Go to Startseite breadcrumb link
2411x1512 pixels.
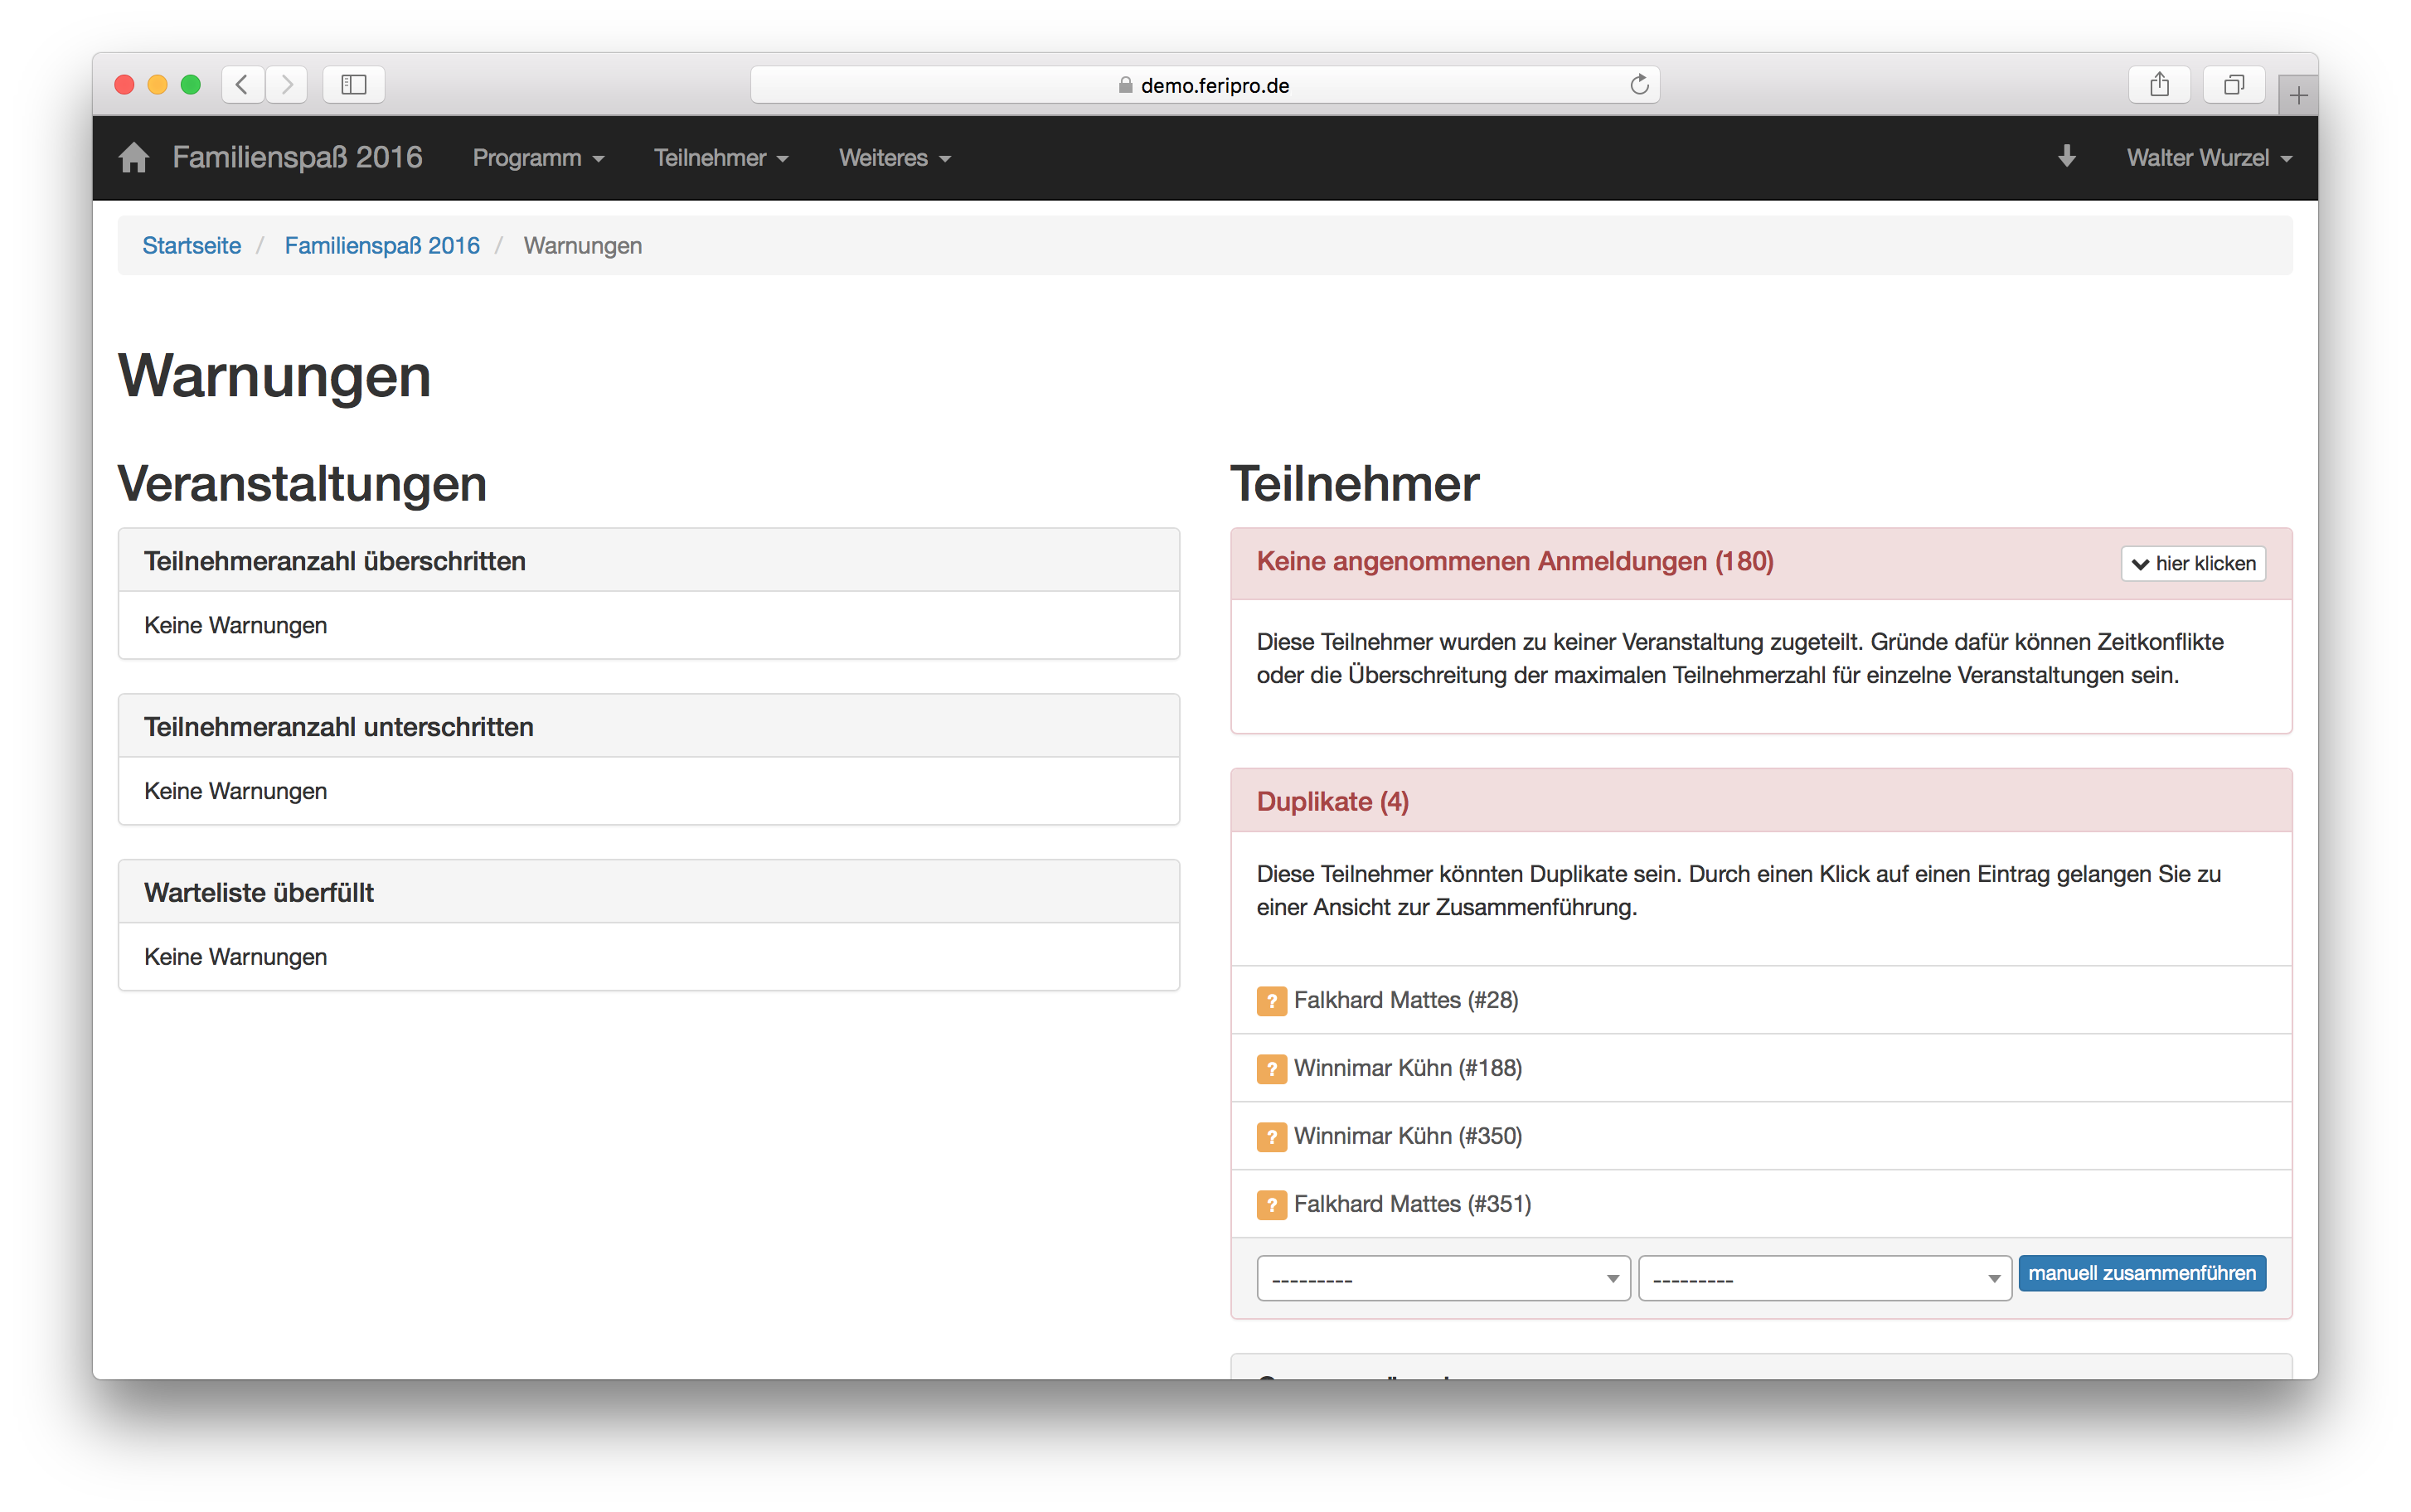[192, 246]
